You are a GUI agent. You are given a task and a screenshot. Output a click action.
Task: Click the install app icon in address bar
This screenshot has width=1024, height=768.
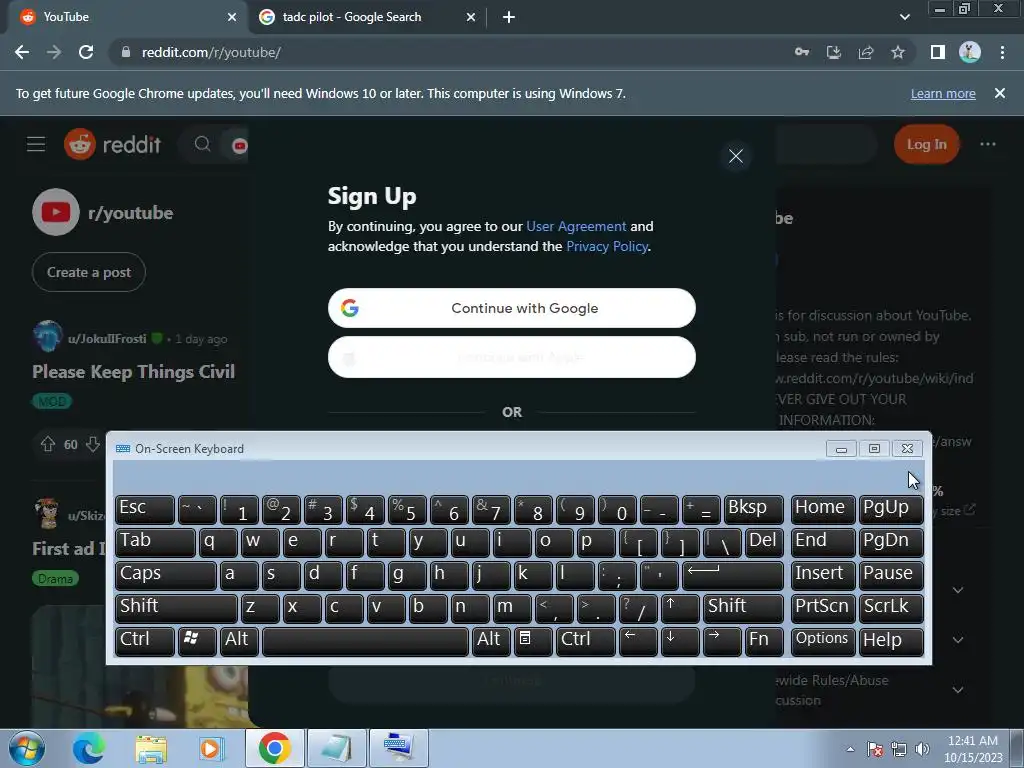(833, 52)
